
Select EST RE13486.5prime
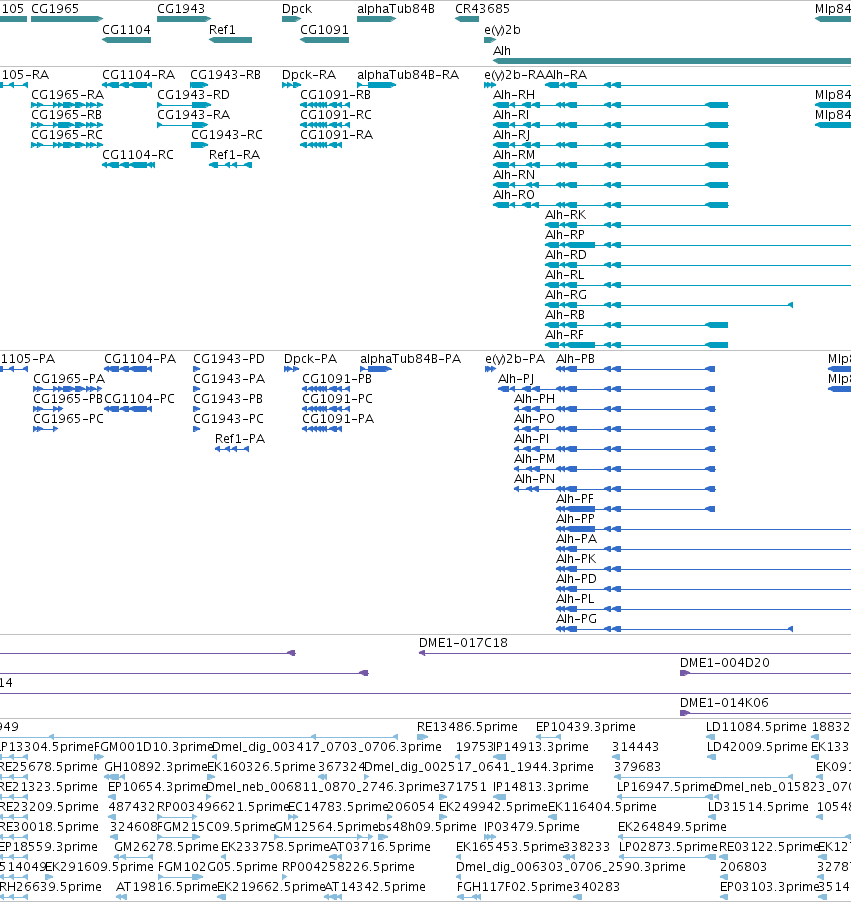tap(423, 737)
